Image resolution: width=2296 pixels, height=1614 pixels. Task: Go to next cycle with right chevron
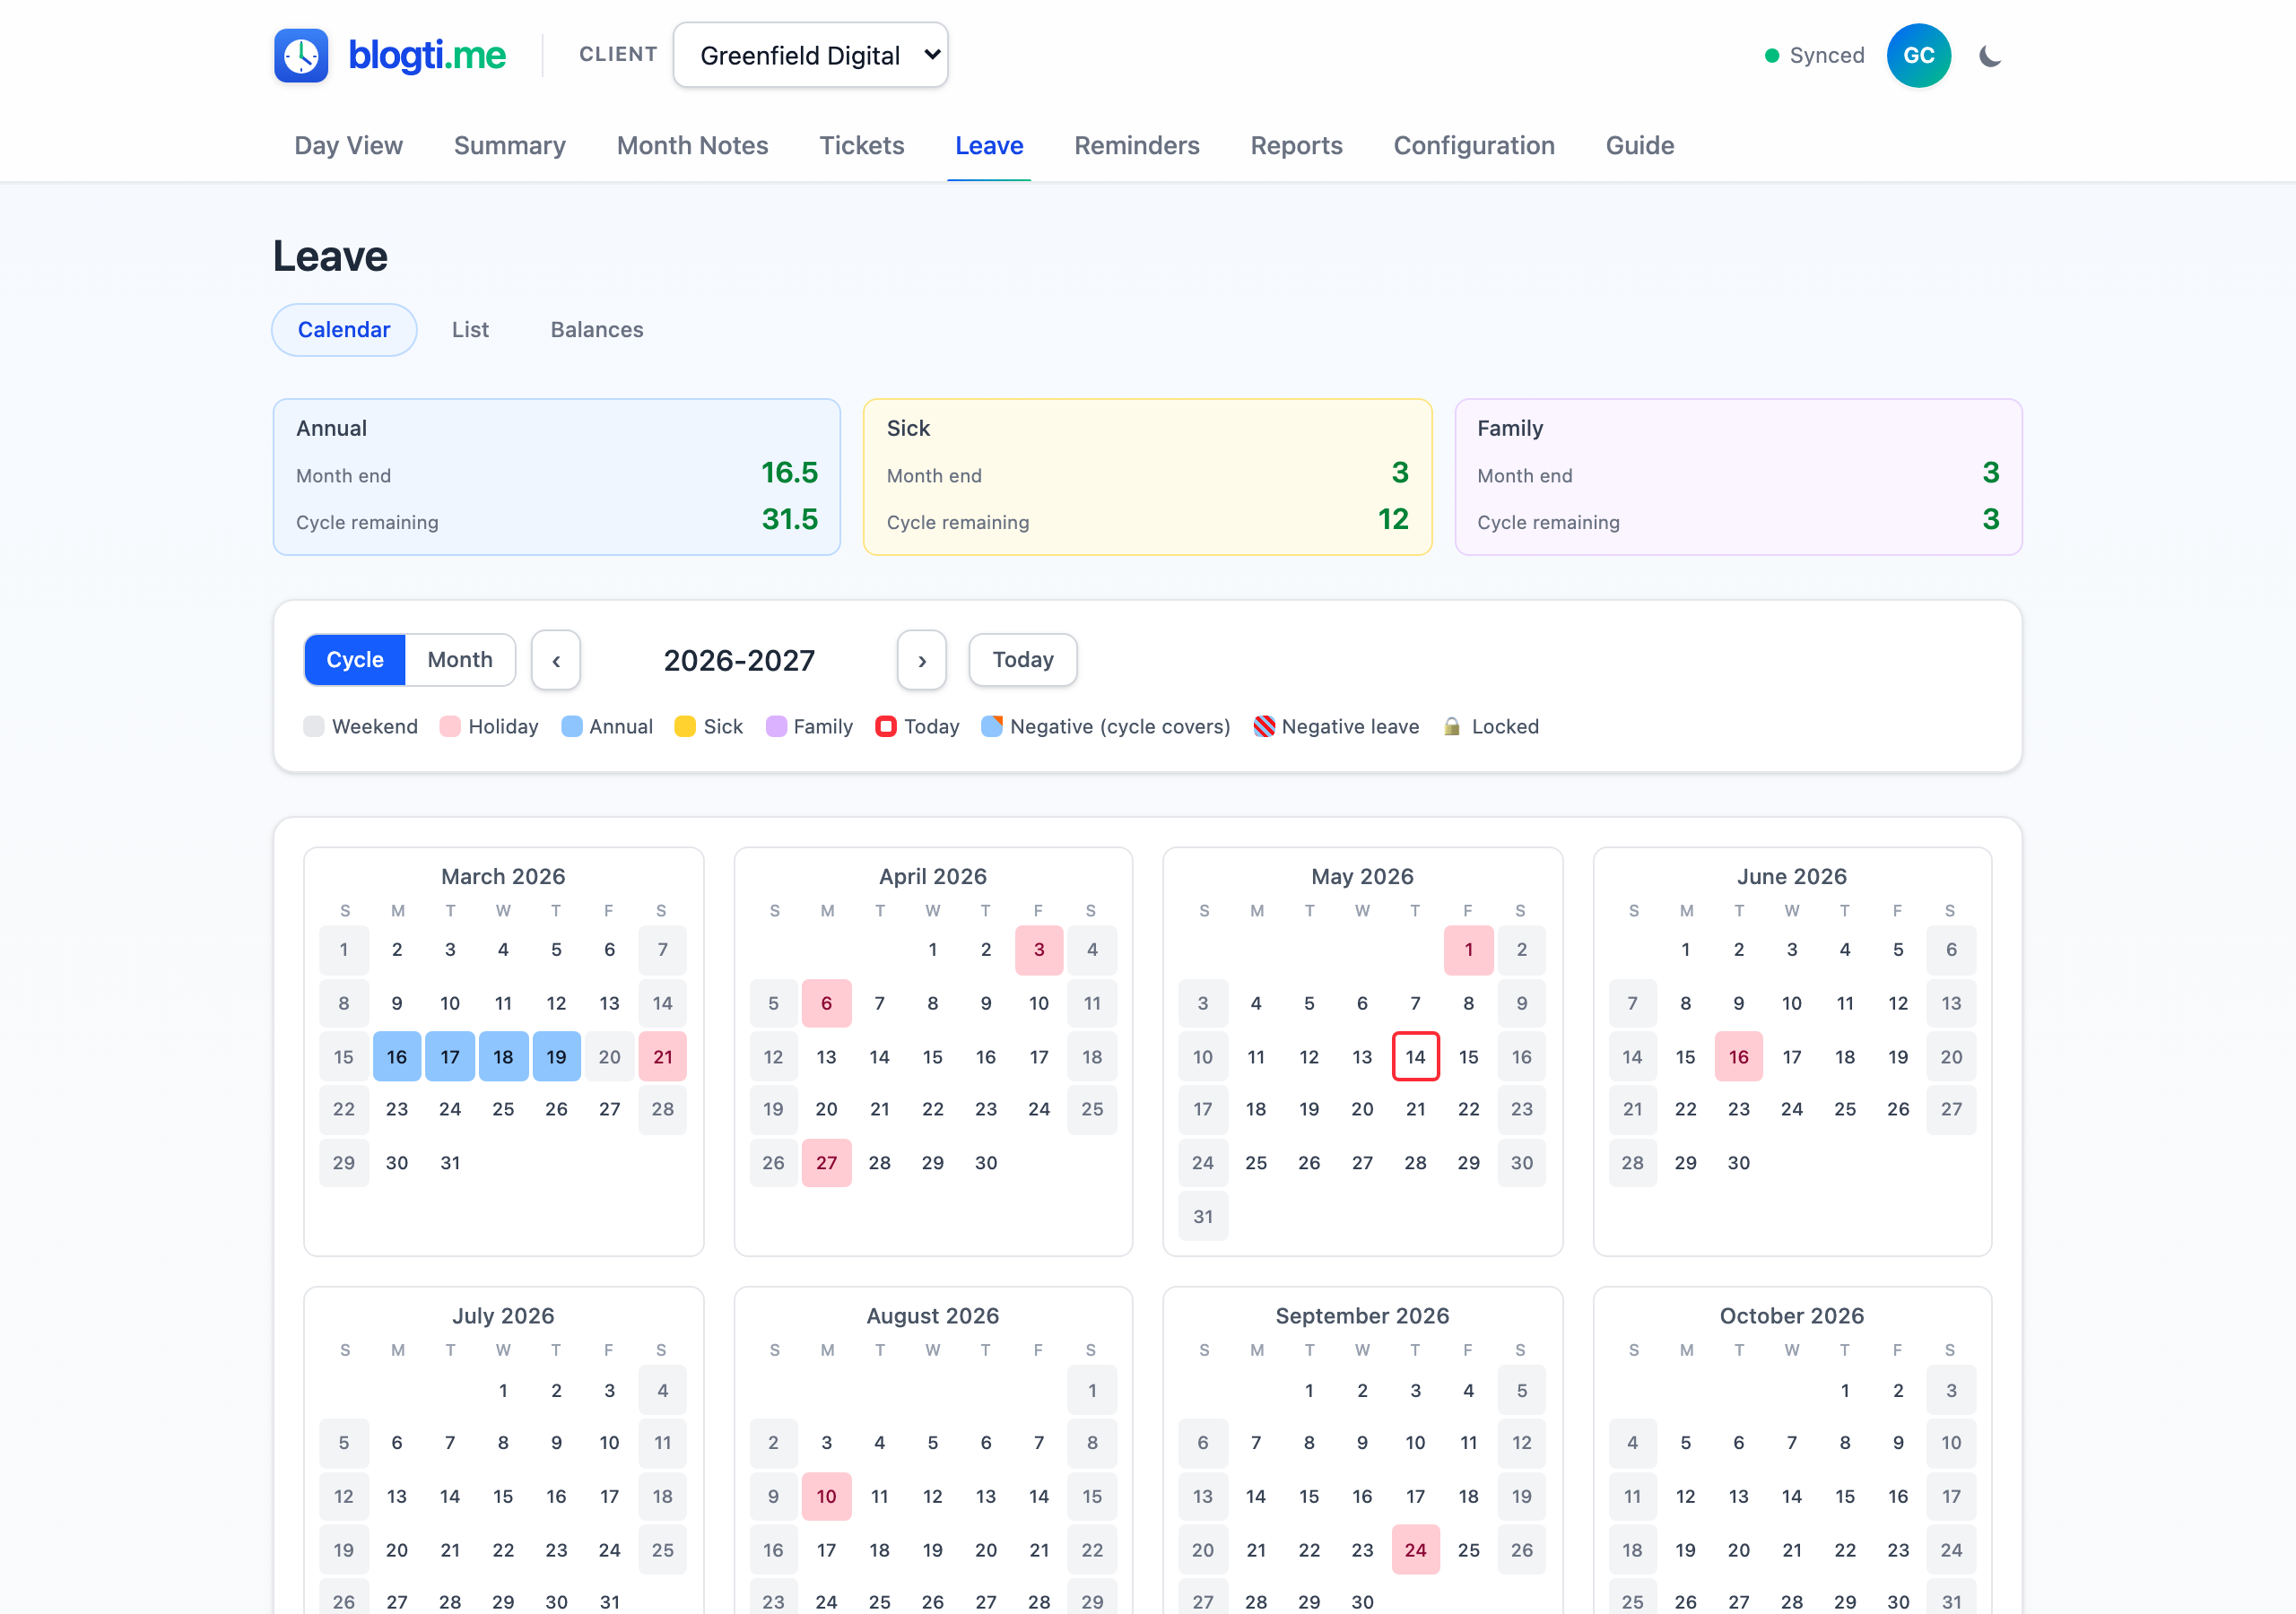922,660
